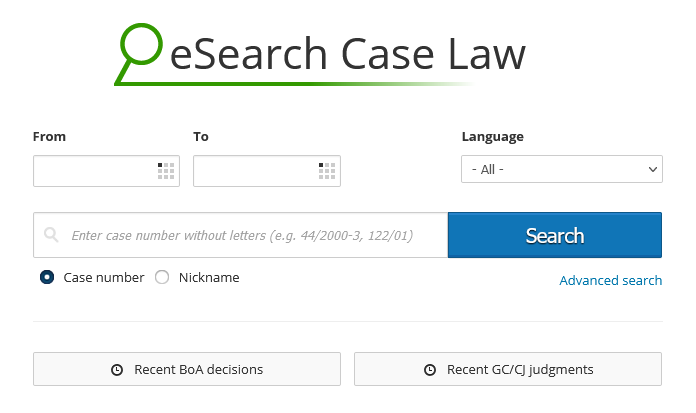Select the Nickname radio button
The image size is (696, 413).
(x=162, y=277)
